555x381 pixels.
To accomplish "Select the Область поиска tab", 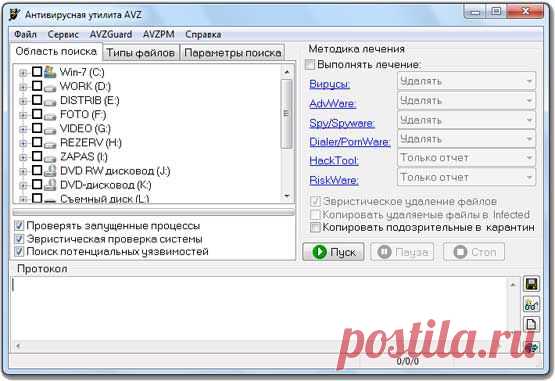I will [56, 52].
